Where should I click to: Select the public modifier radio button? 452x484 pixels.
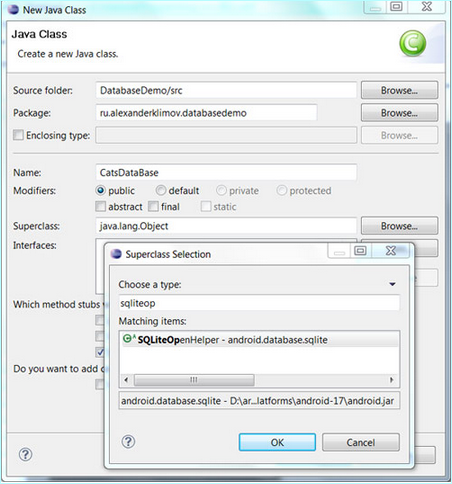100,190
